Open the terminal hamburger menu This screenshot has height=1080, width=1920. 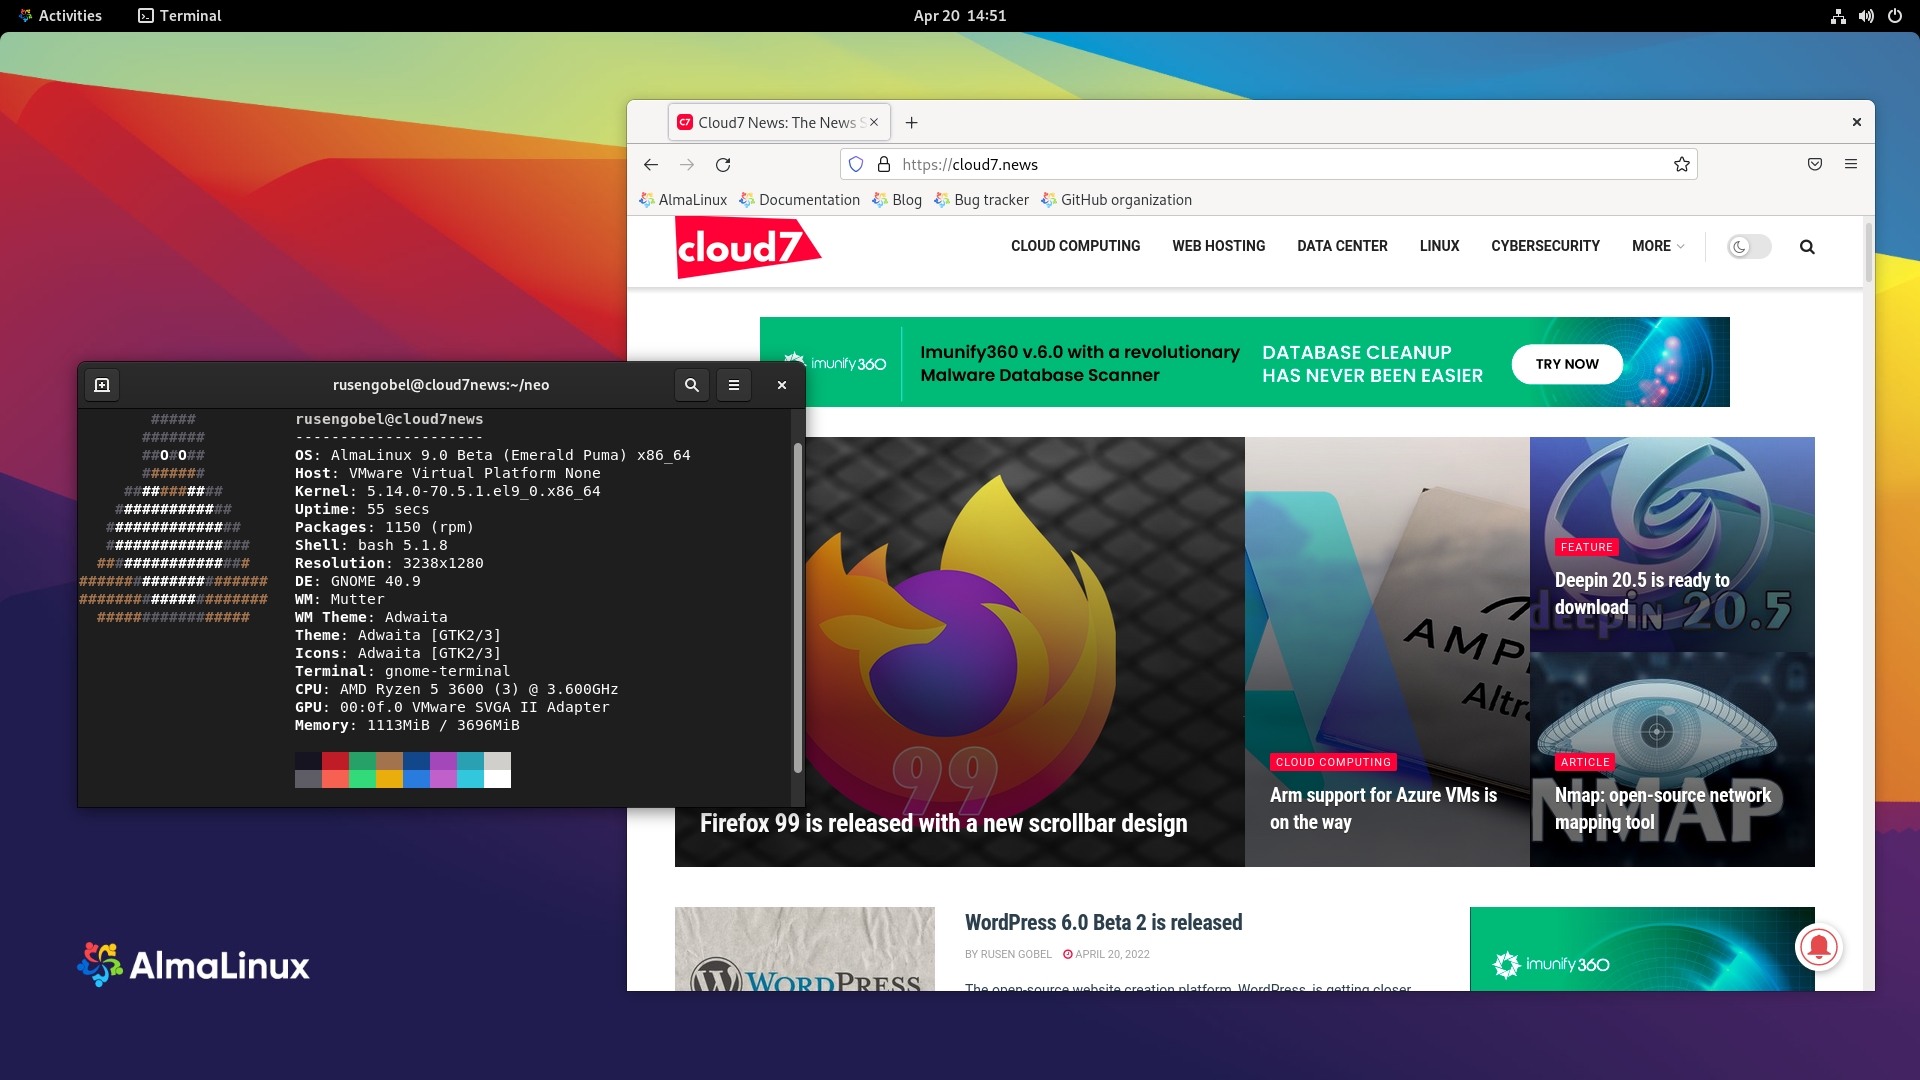[734, 385]
